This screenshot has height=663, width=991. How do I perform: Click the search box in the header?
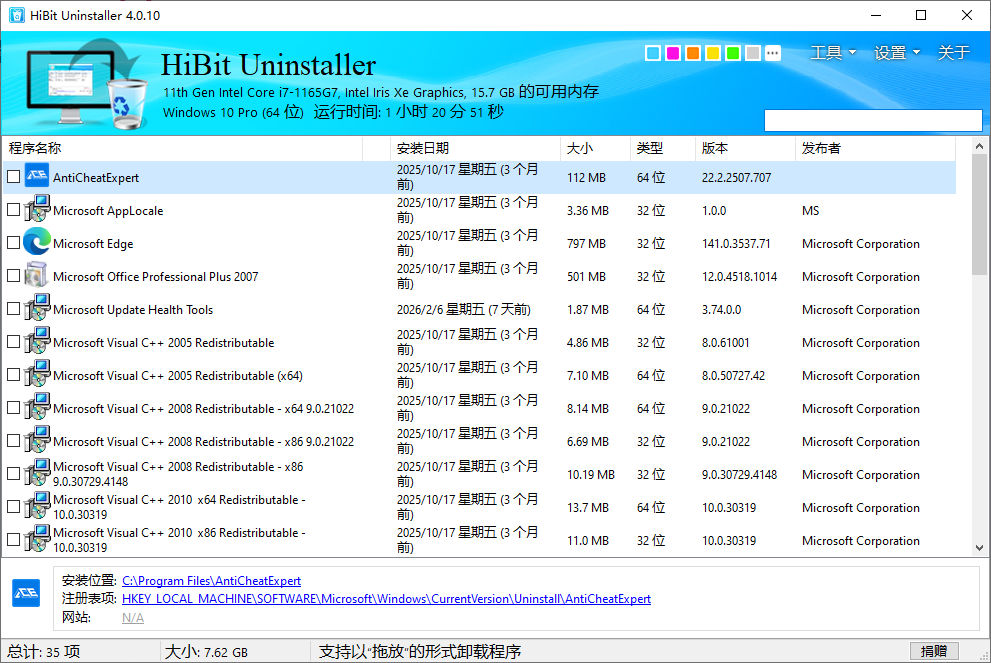[873, 120]
